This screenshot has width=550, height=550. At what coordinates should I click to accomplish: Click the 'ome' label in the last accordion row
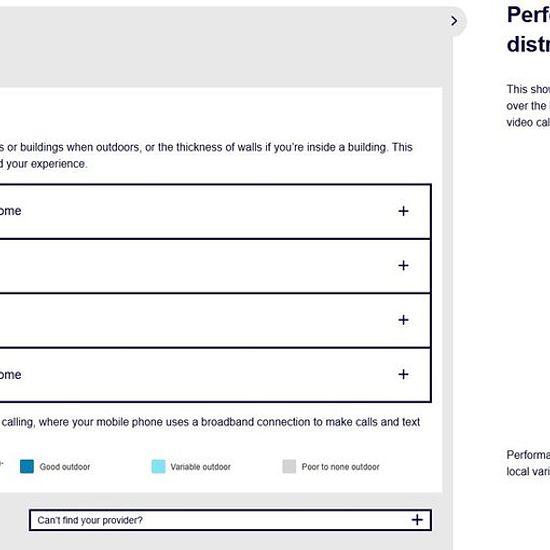click(x=11, y=375)
